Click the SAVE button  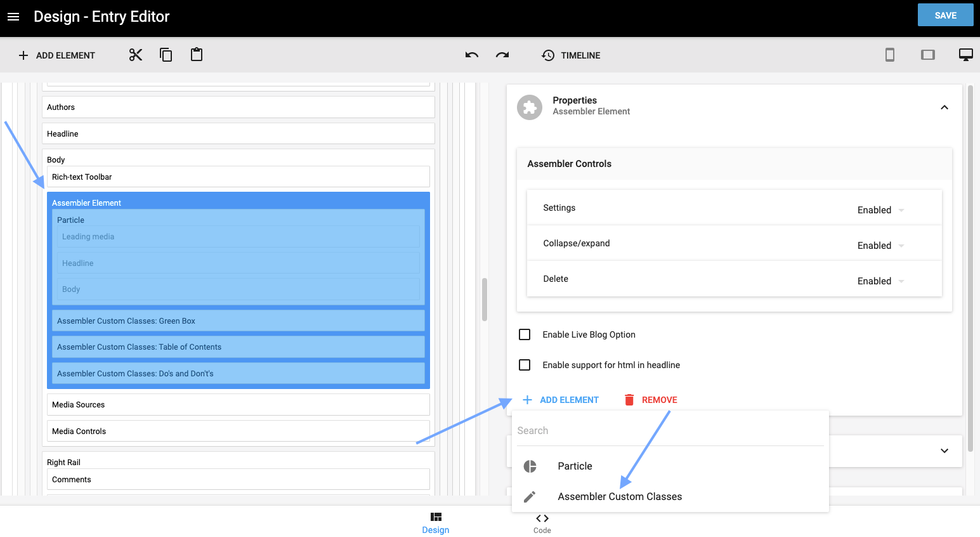coord(945,16)
